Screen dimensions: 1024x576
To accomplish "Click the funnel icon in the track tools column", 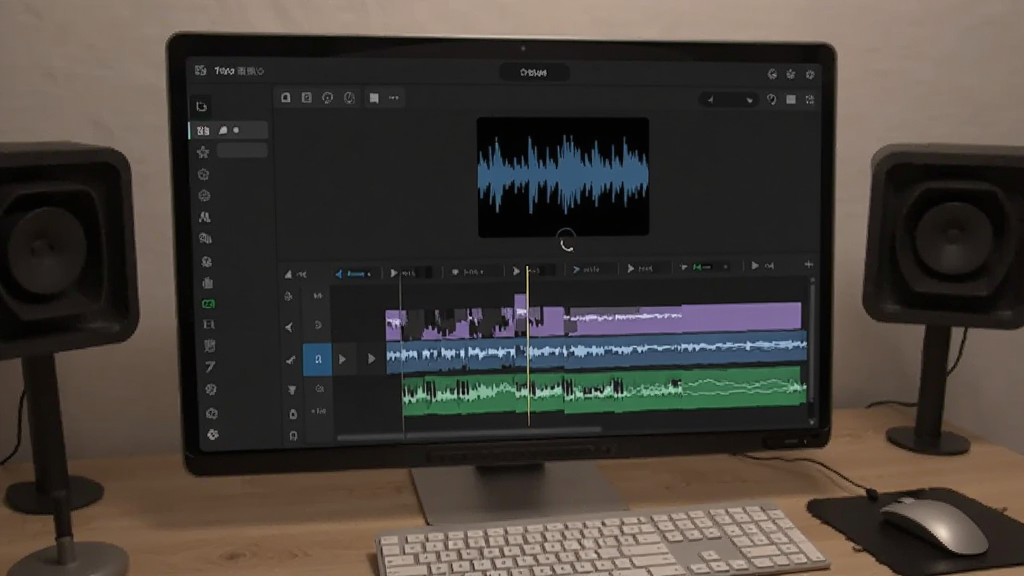I will coord(292,390).
